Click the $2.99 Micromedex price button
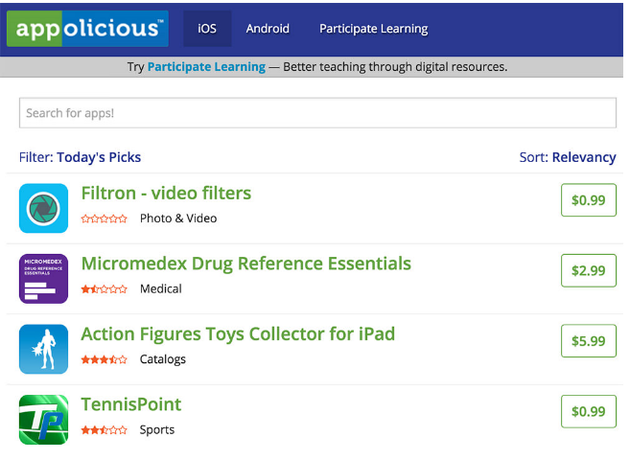The image size is (630, 460). click(x=589, y=270)
